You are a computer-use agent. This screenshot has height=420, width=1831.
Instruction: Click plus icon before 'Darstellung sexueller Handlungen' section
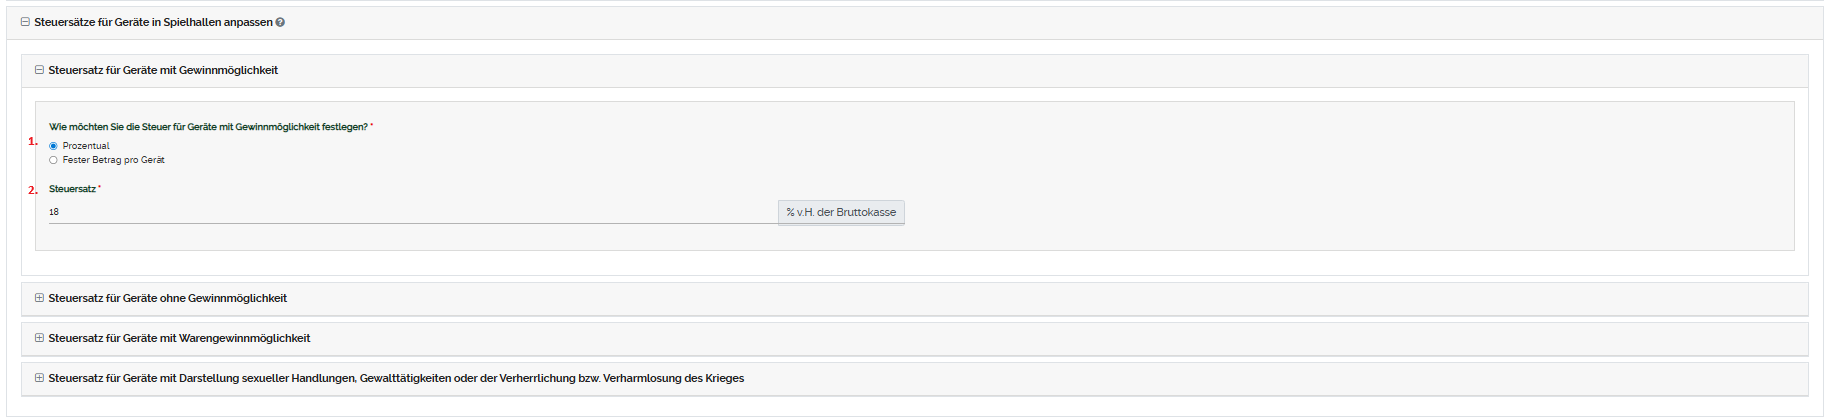click(39, 378)
